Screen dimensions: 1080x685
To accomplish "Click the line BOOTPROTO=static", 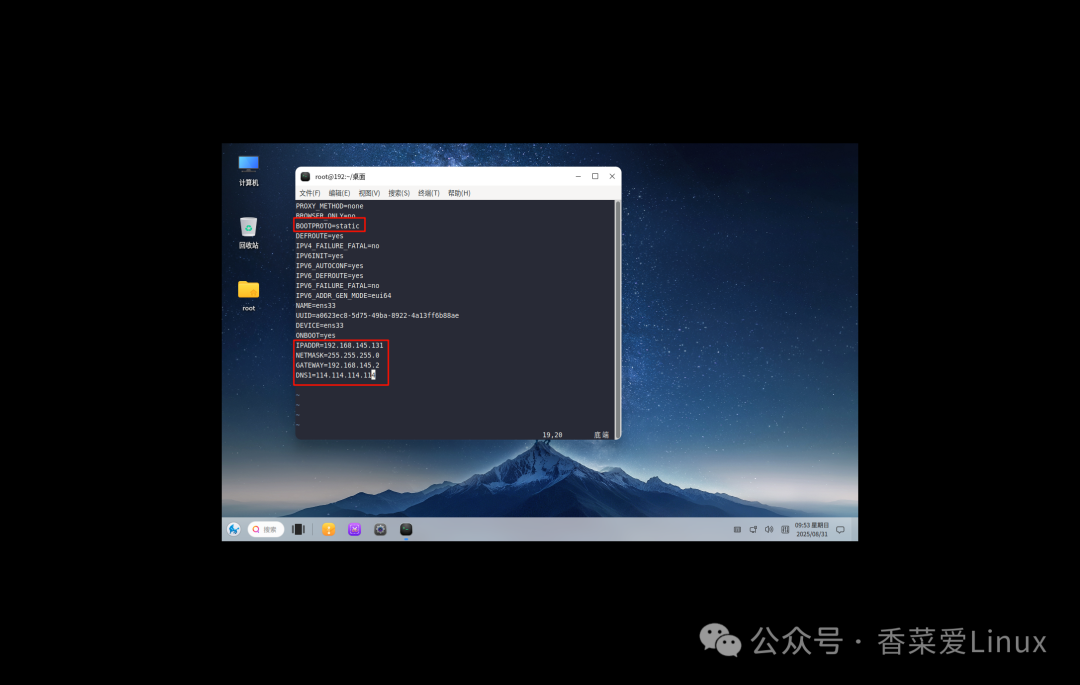I will 328,226.
